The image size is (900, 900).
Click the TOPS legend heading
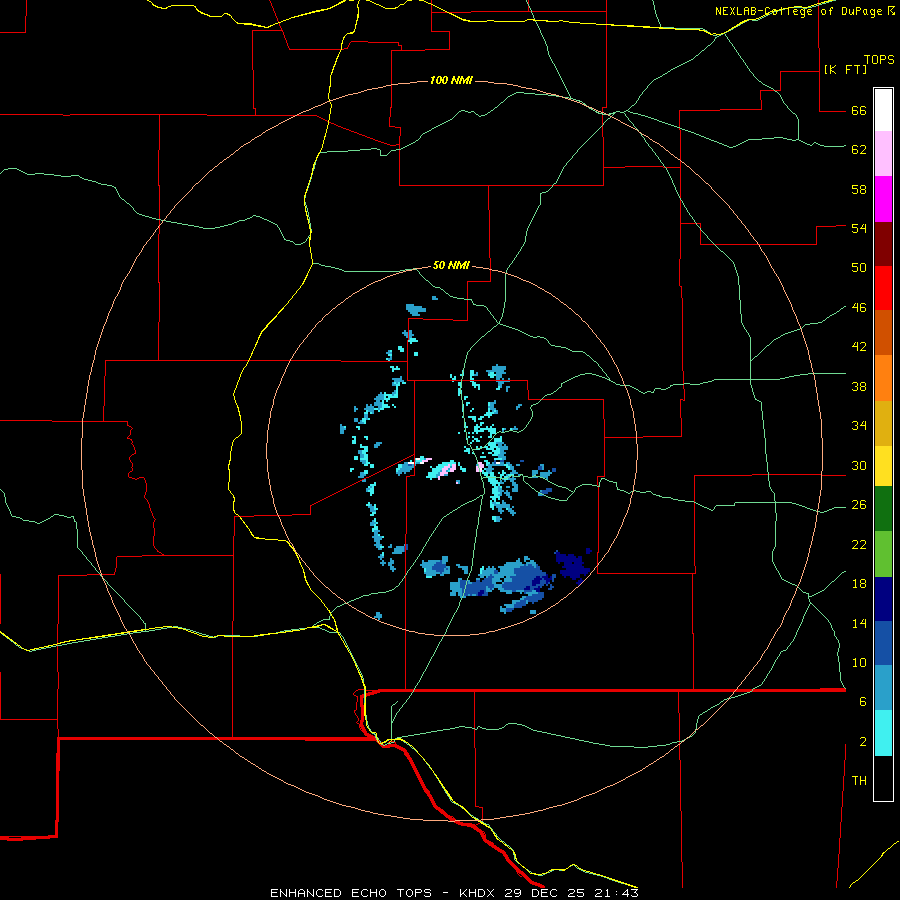[x=879, y=60]
